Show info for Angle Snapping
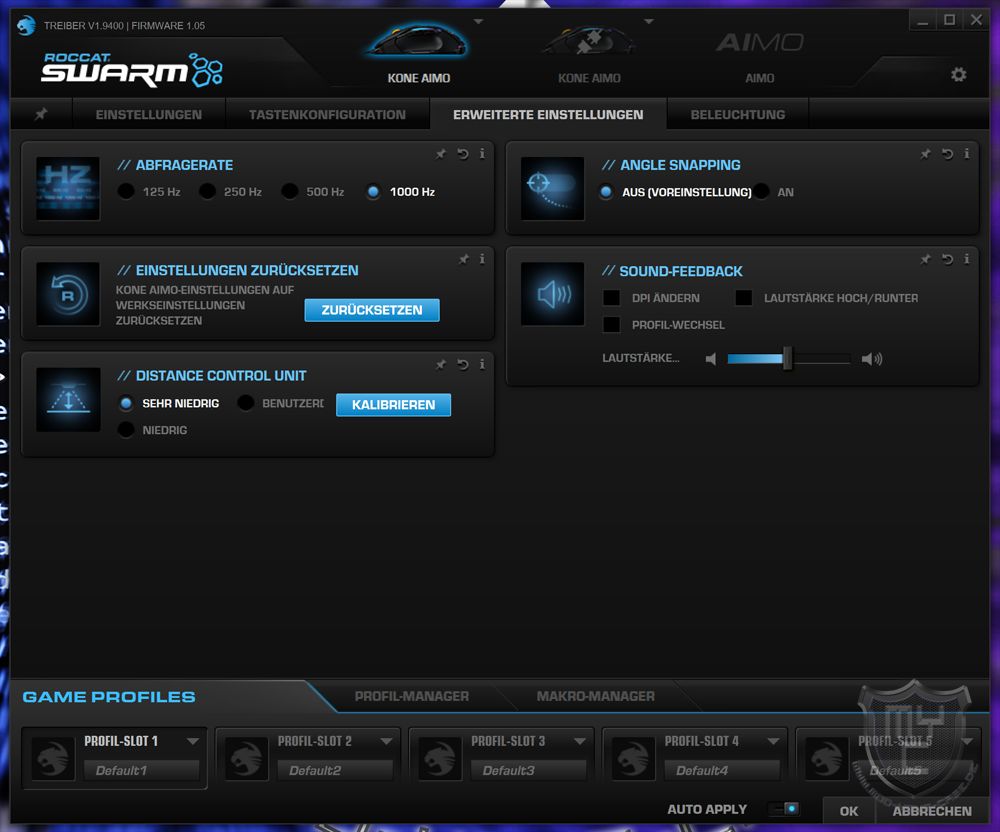 click(x=967, y=154)
